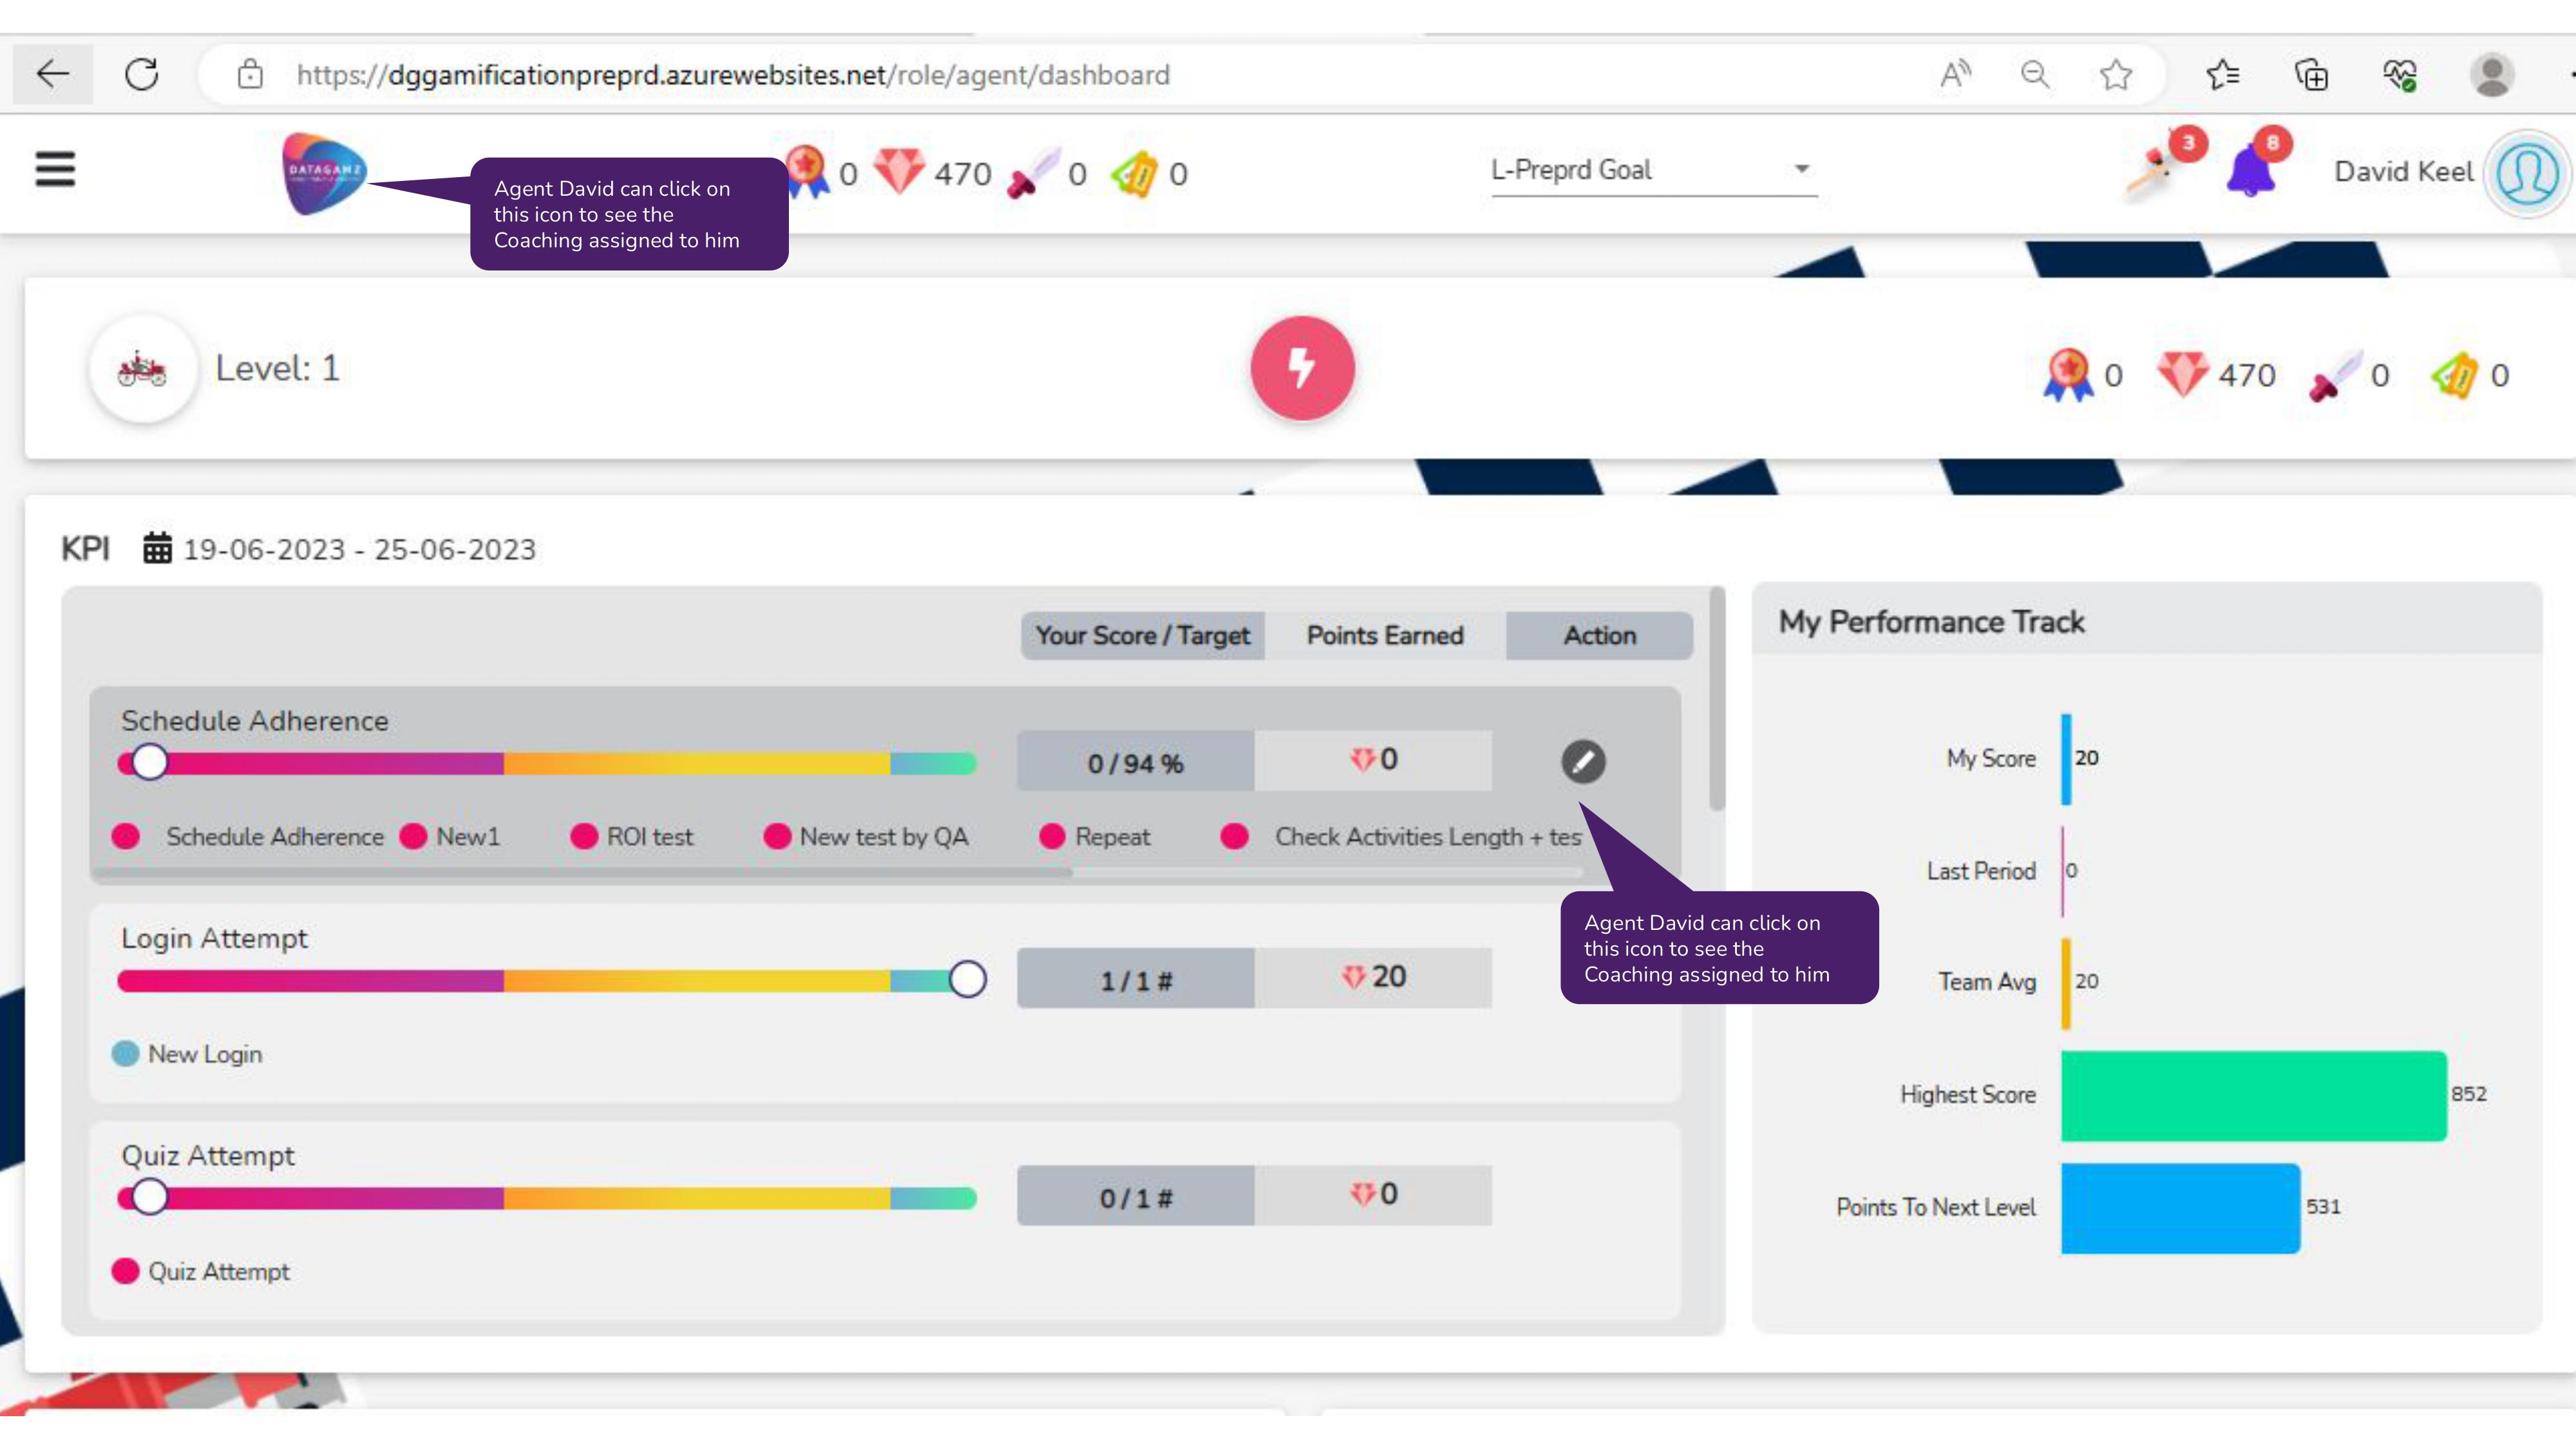The height and width of the screenshot is (1449, 2576).
Task: Select the Repeat legend item
Action: click(1095, 836)
